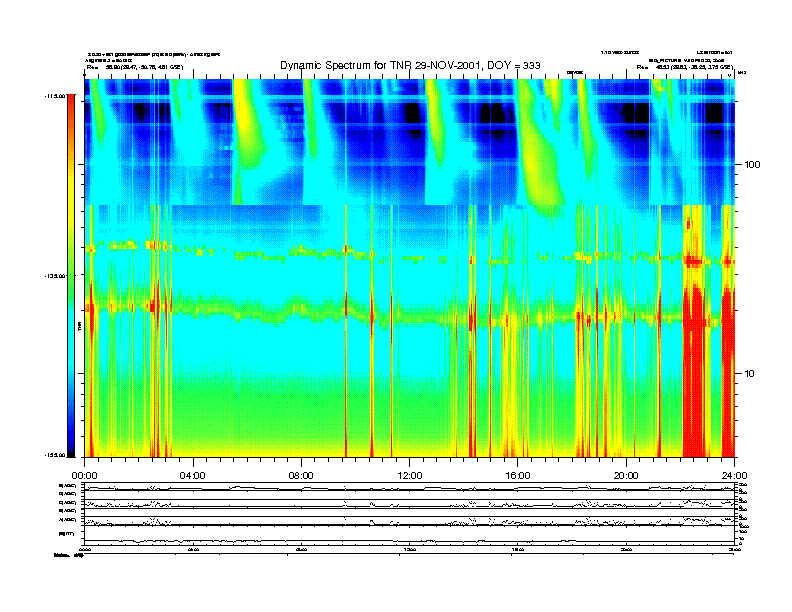Click the 100 frequency axis label

click(x=752, y=165)
